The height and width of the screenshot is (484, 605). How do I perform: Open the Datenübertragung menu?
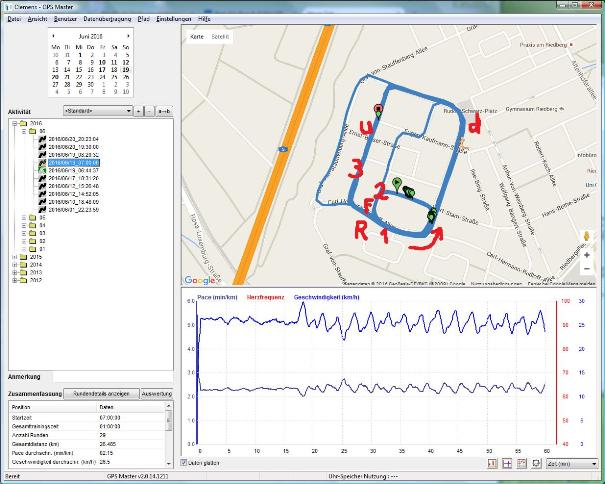[107, 19]
